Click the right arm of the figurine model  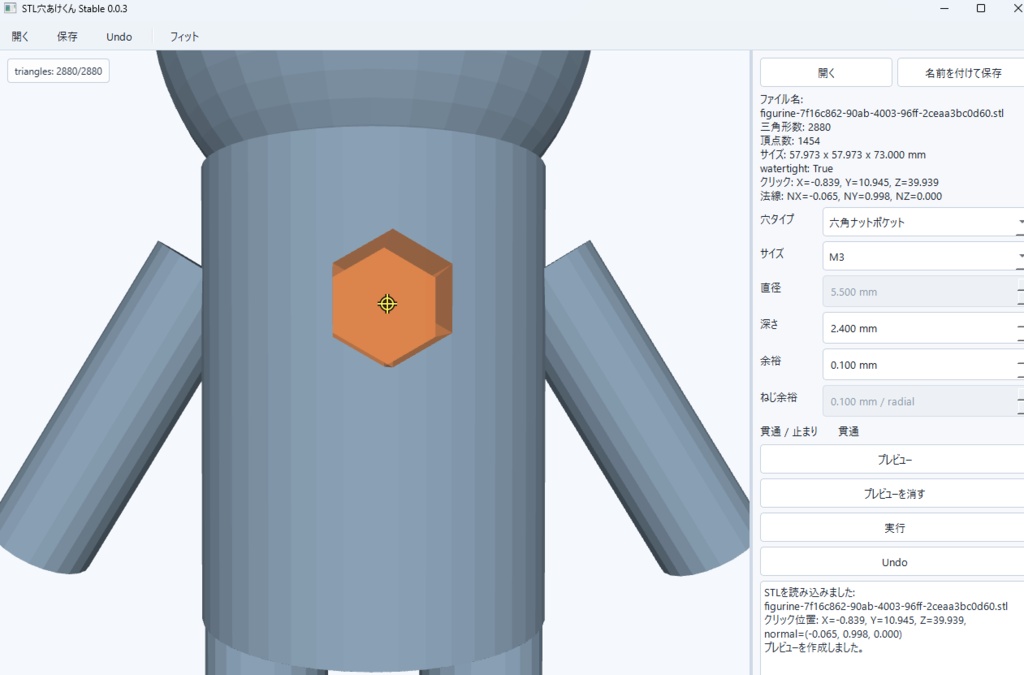643,411
